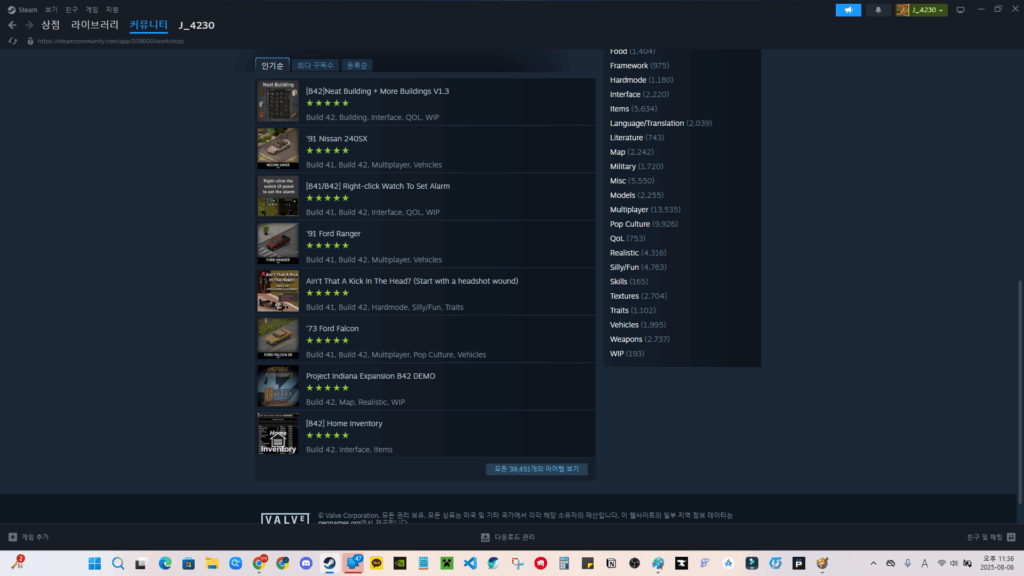1024x576 pixels.
Task: Open the J_4230 profile section
Action: tap(197, 25)
